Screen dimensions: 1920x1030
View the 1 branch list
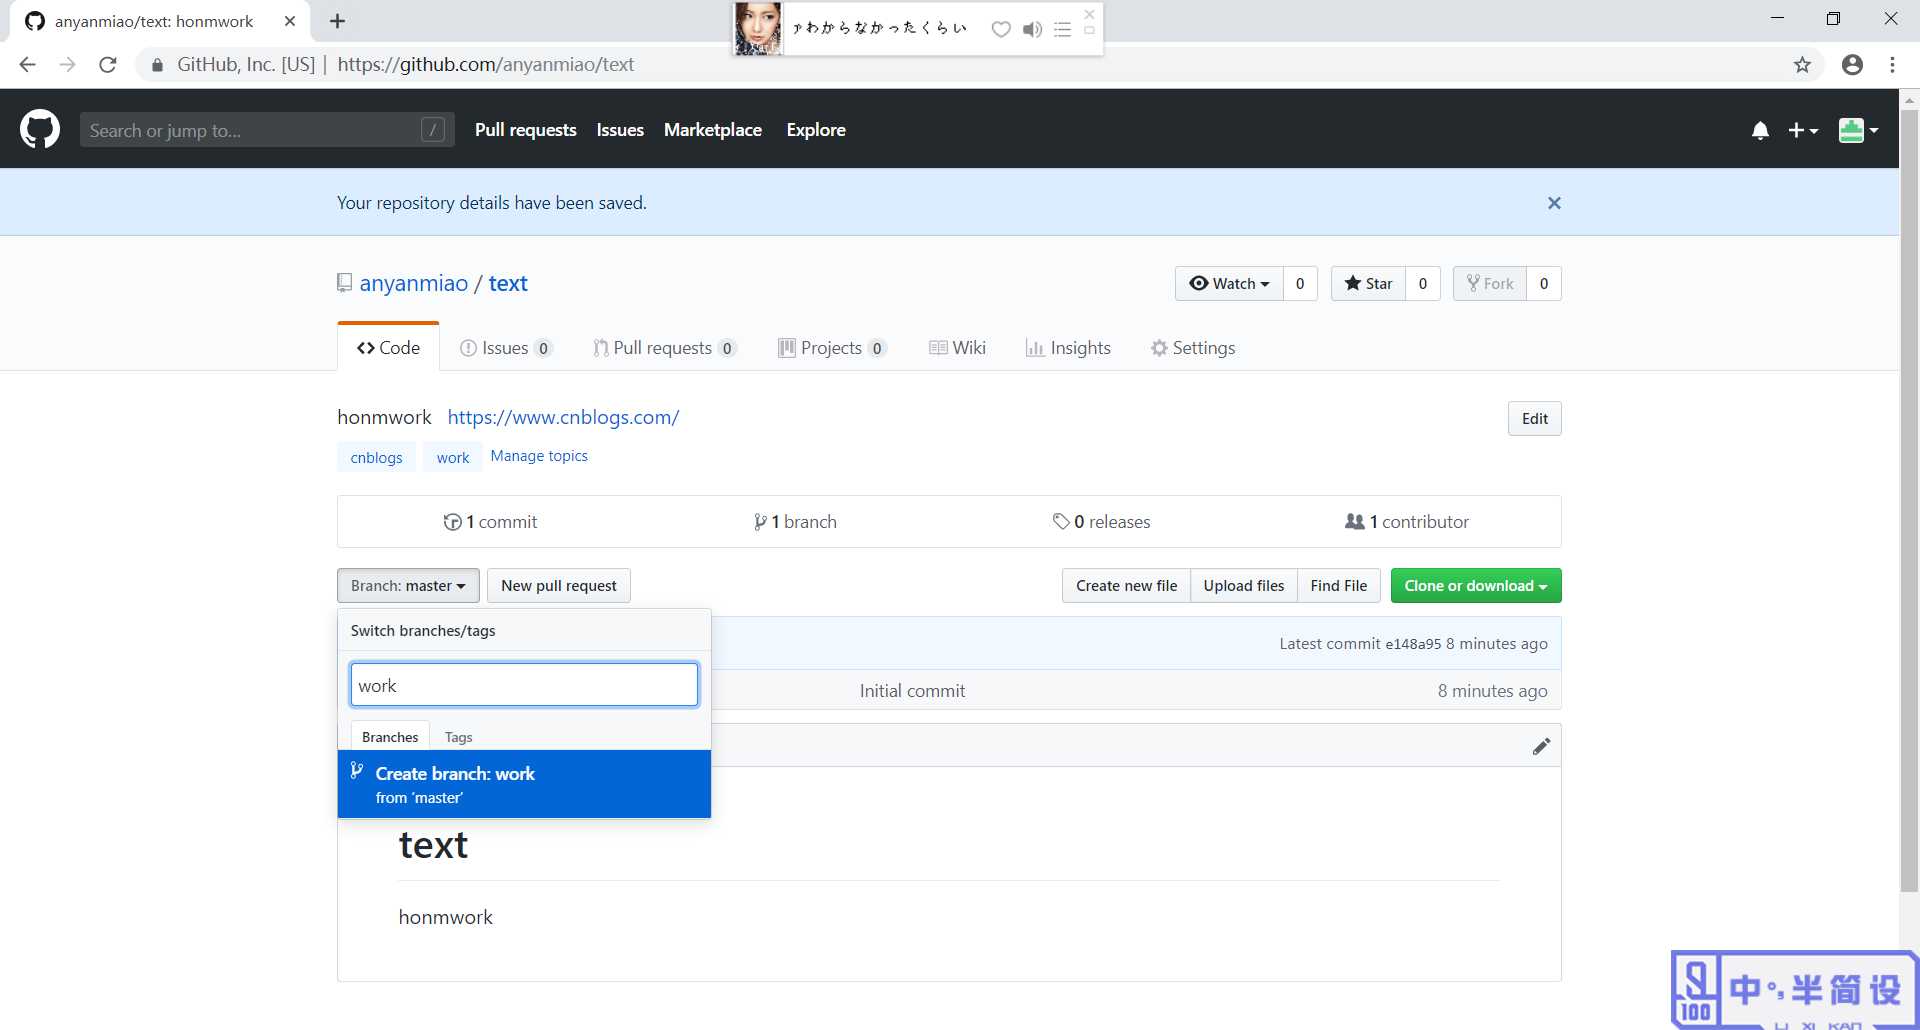pos(795,522)
